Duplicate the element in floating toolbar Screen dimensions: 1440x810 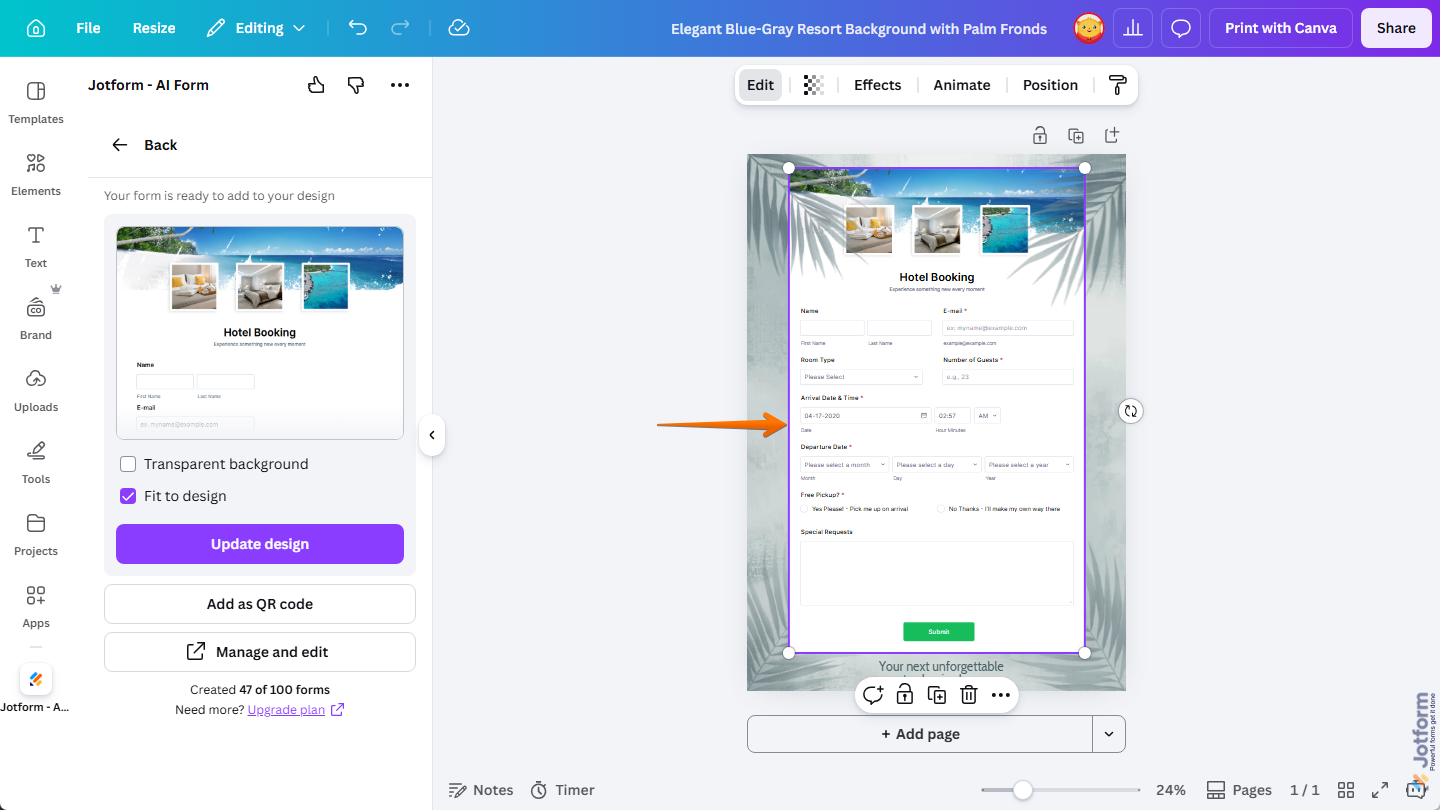pos(937,695)
